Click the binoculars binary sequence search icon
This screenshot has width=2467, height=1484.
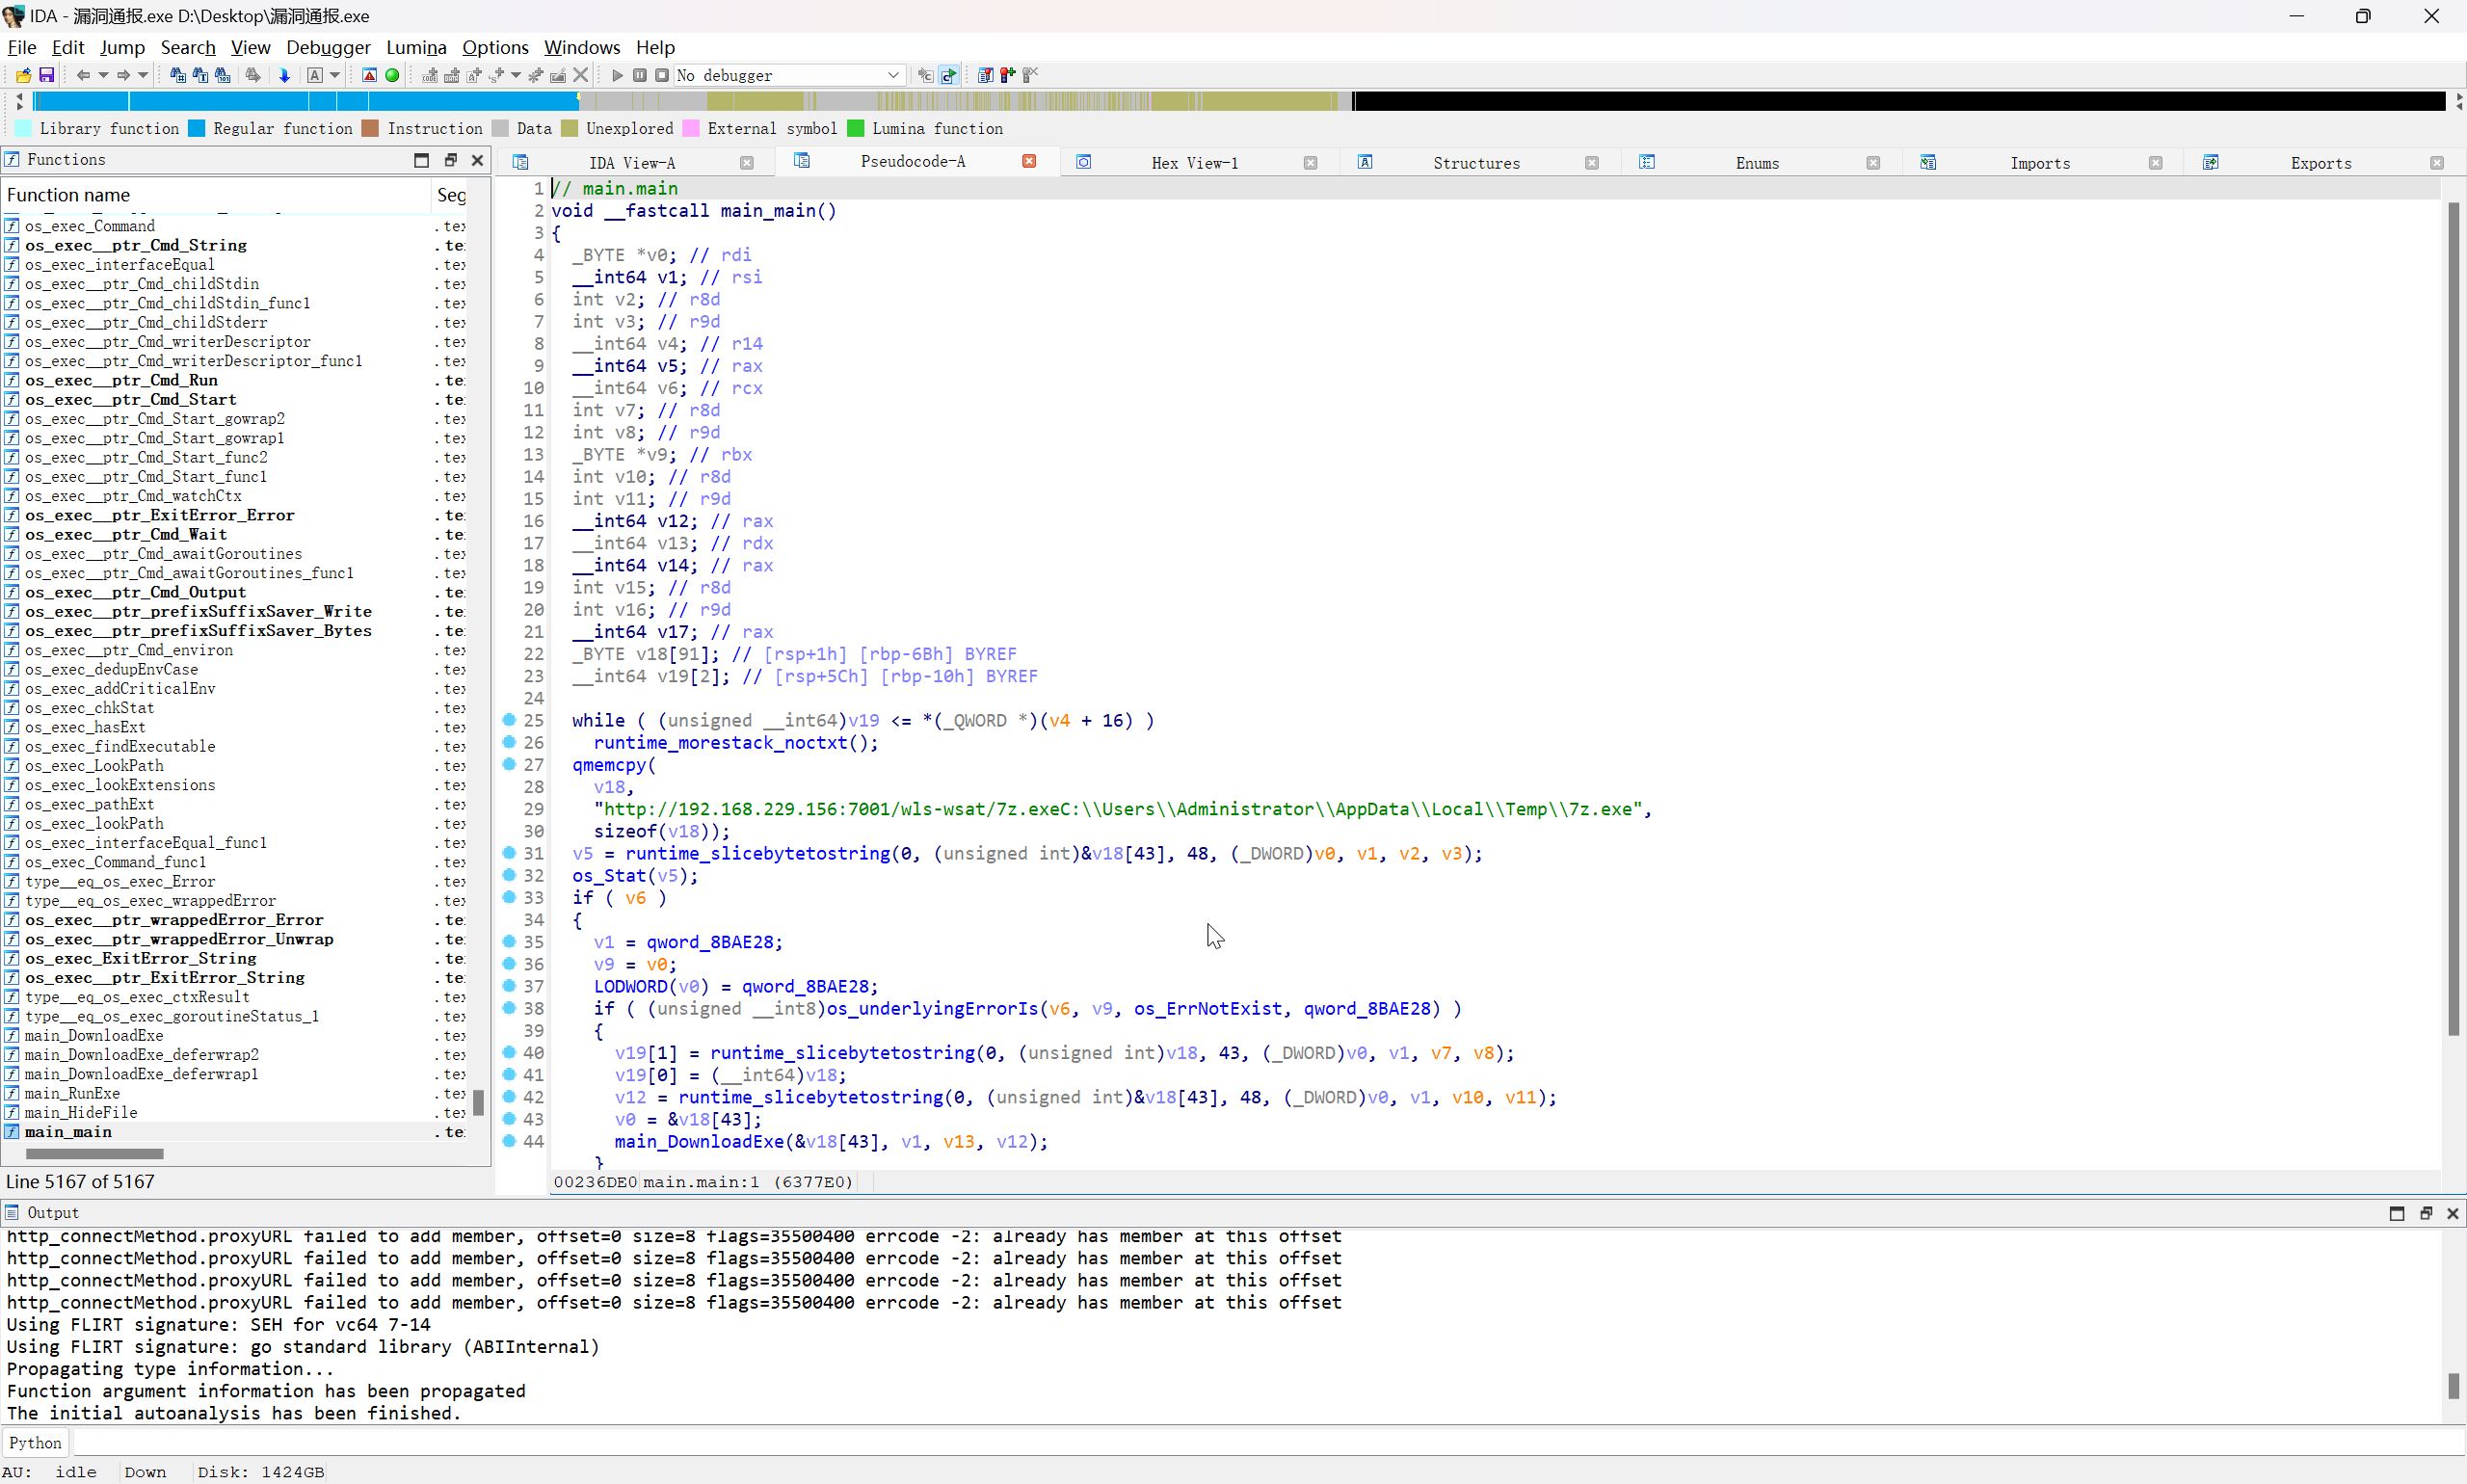222,75
